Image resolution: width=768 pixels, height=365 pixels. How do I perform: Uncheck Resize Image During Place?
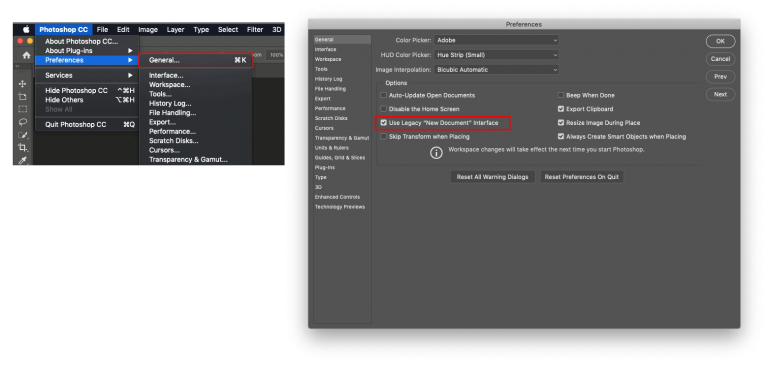tap(561, 123)
